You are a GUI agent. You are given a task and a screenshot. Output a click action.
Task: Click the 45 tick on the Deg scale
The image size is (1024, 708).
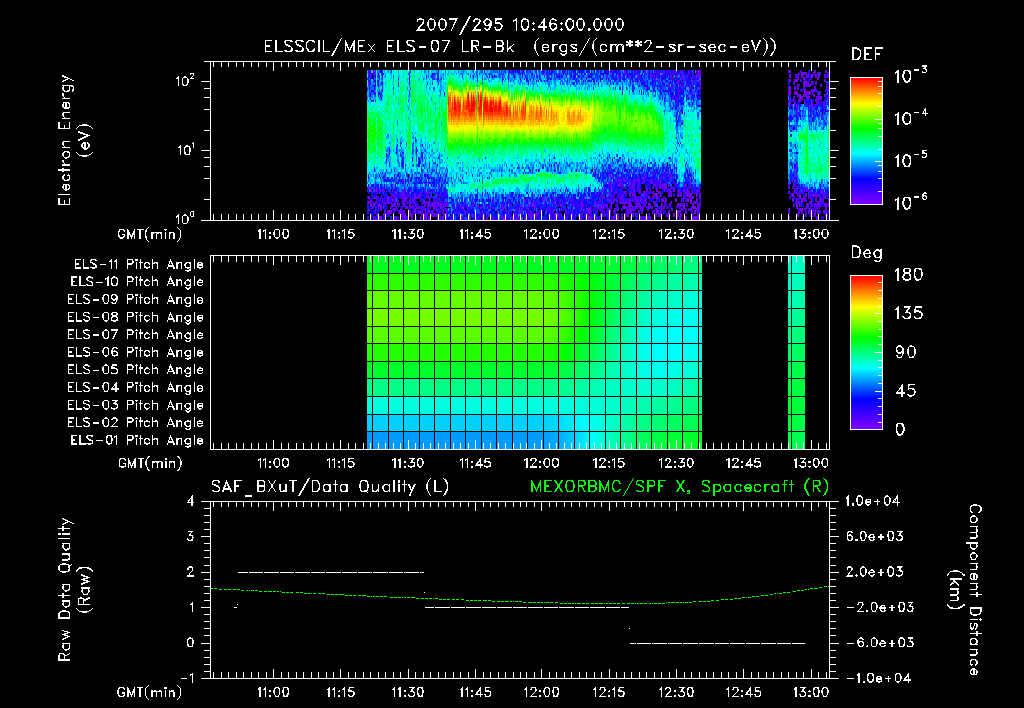point(906,391)
